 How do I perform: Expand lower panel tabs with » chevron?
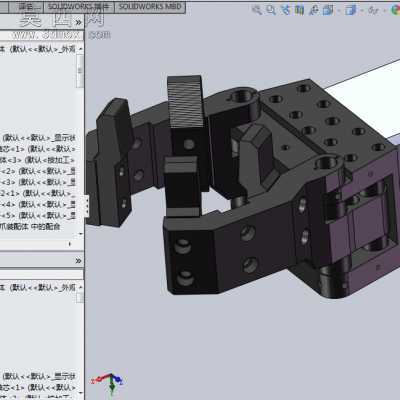tap(78, 261)
